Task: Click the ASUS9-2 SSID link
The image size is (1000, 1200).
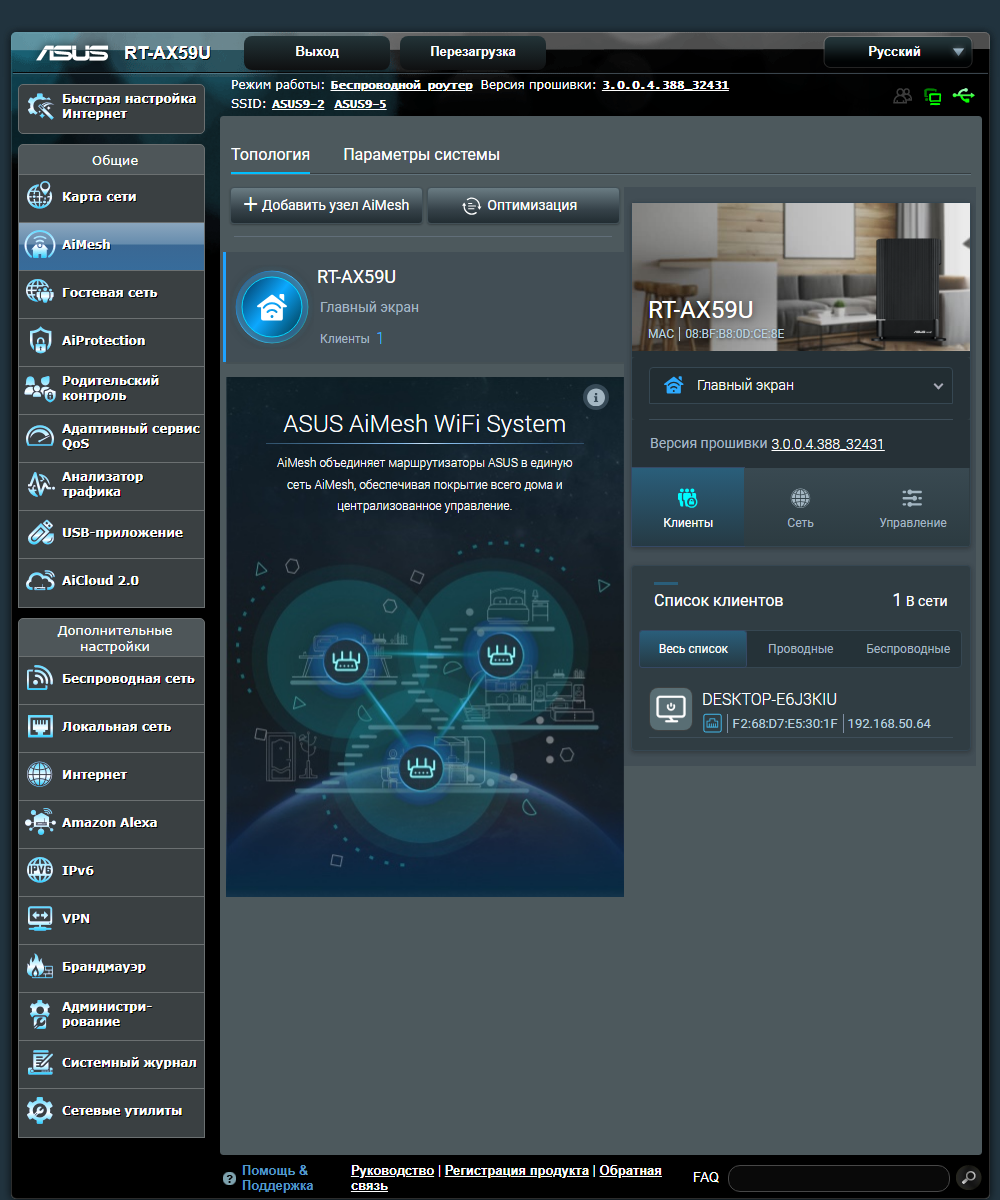Action: (x=298, y=103)
